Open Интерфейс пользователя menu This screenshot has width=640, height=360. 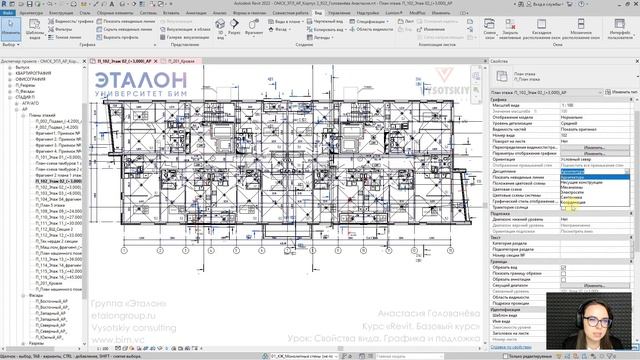[x=620, y=29]
